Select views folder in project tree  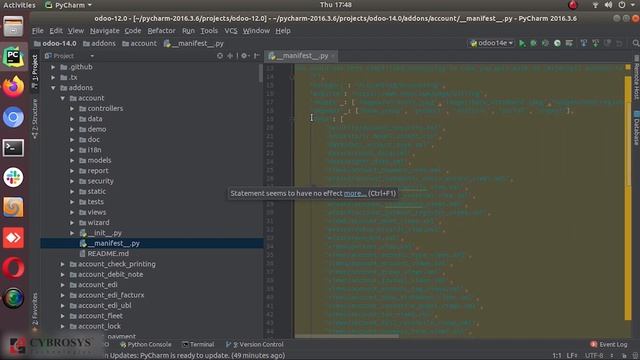(x=97, y=212)
